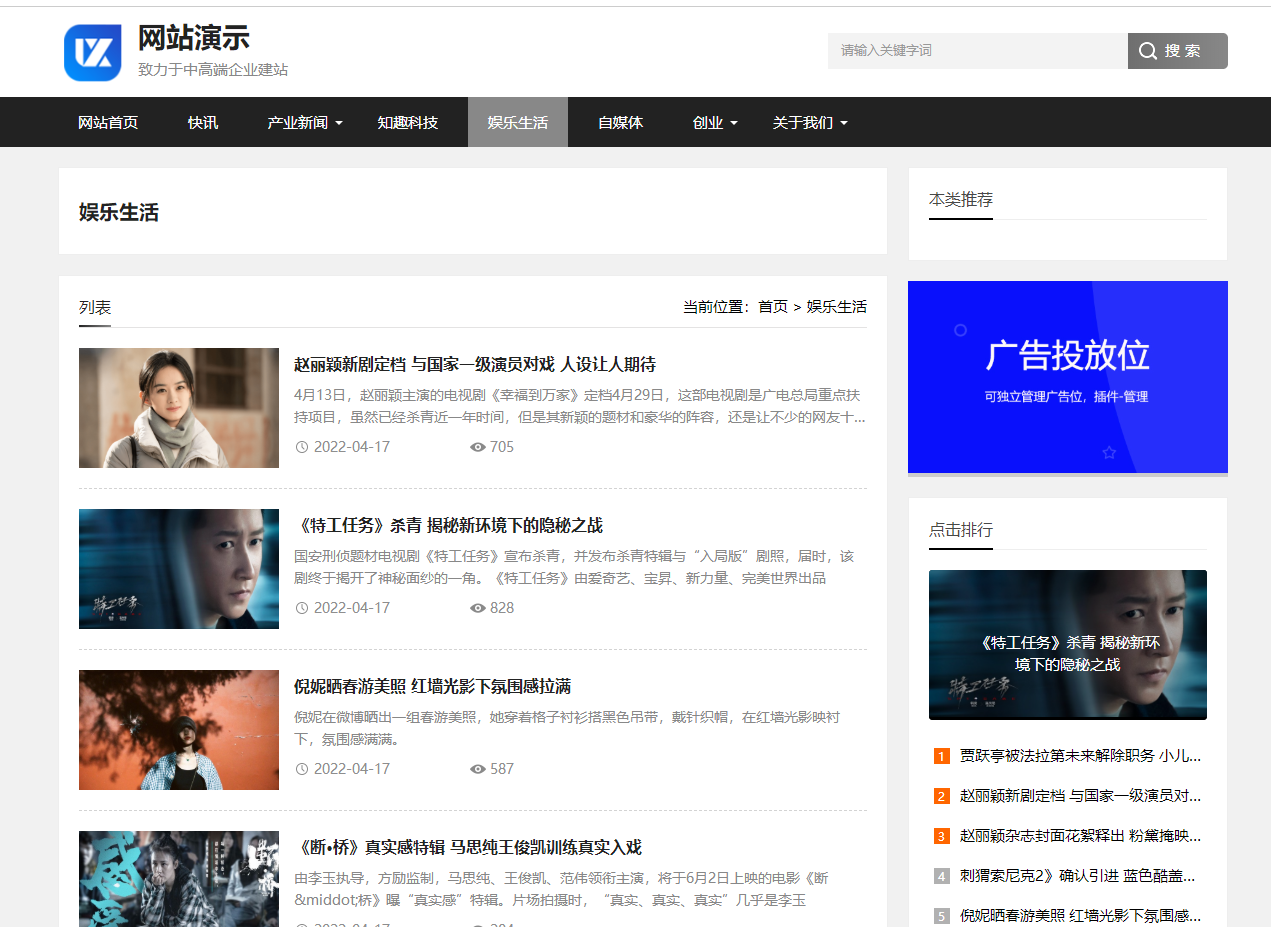1271x927 pixels.
Task: Click the 搜索 search button
Action: pos(1178,51)
